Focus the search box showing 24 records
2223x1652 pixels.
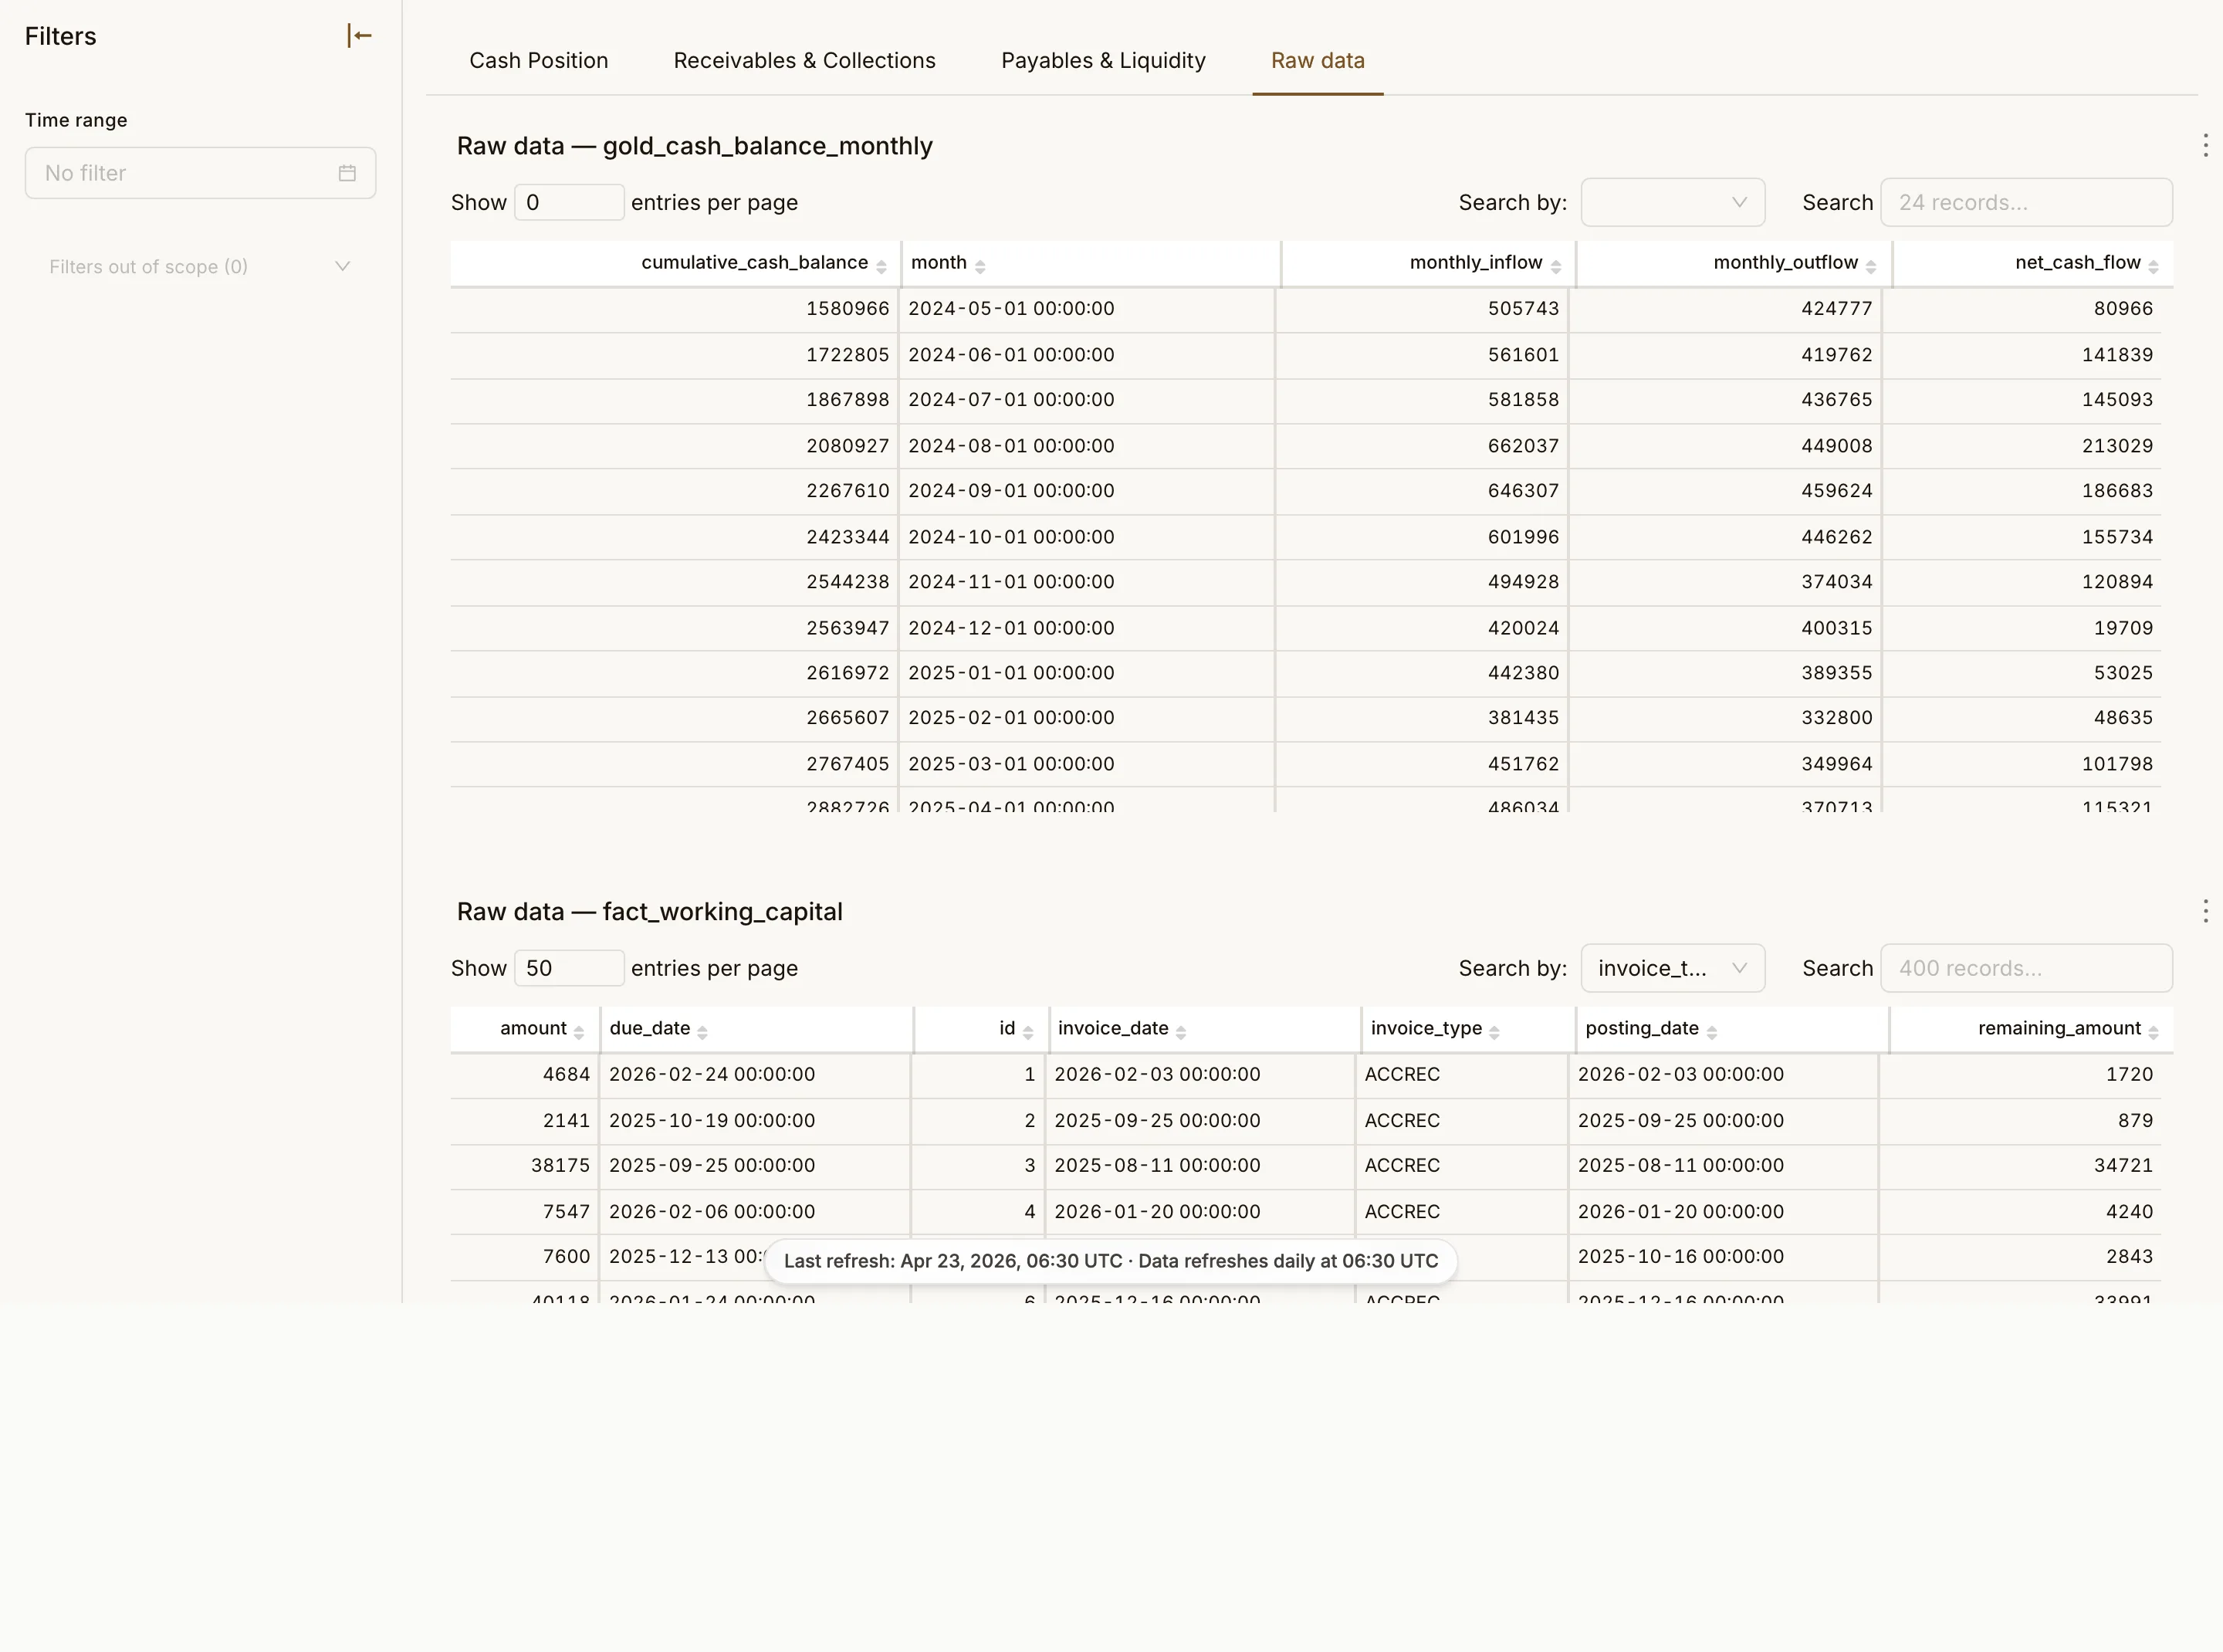click(2026, 203)
